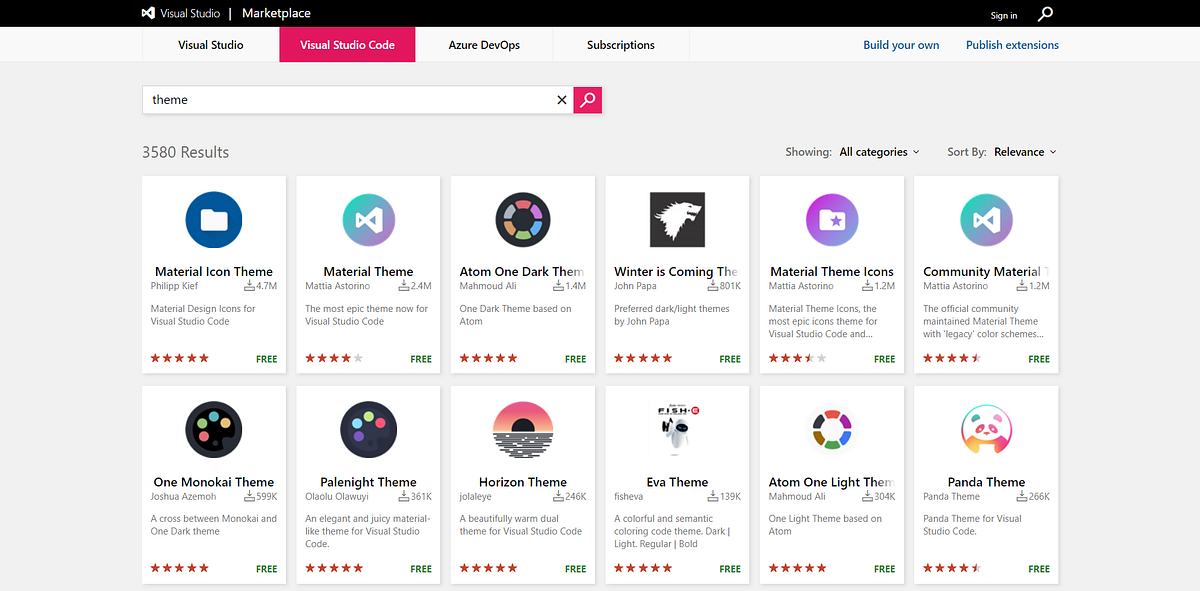Switch to the Visual Studio tab

pyautogui.click(x=210, y=44)
